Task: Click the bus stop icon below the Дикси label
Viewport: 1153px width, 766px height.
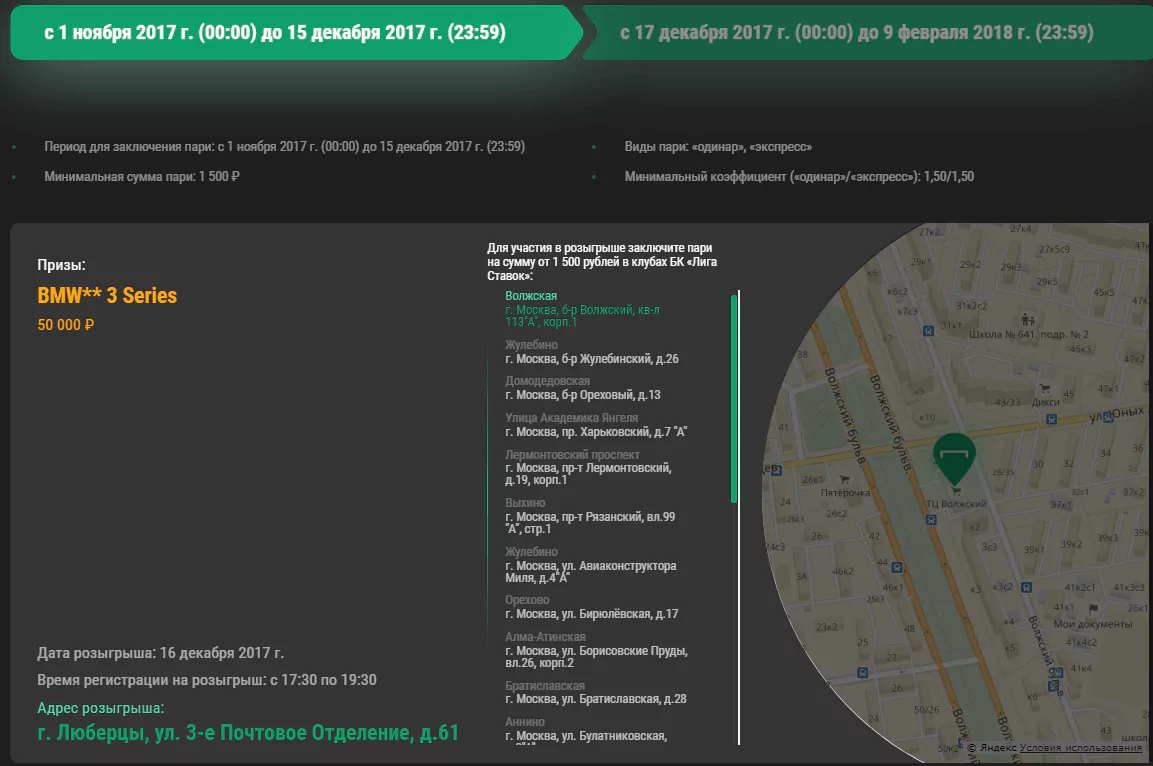Action: 1052,419
